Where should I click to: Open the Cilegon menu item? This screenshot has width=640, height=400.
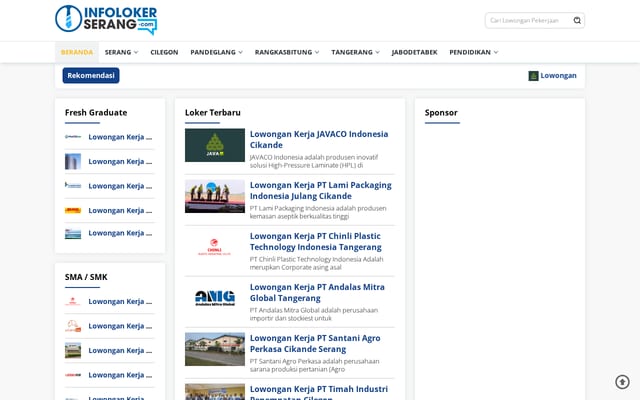pos(164,52)
